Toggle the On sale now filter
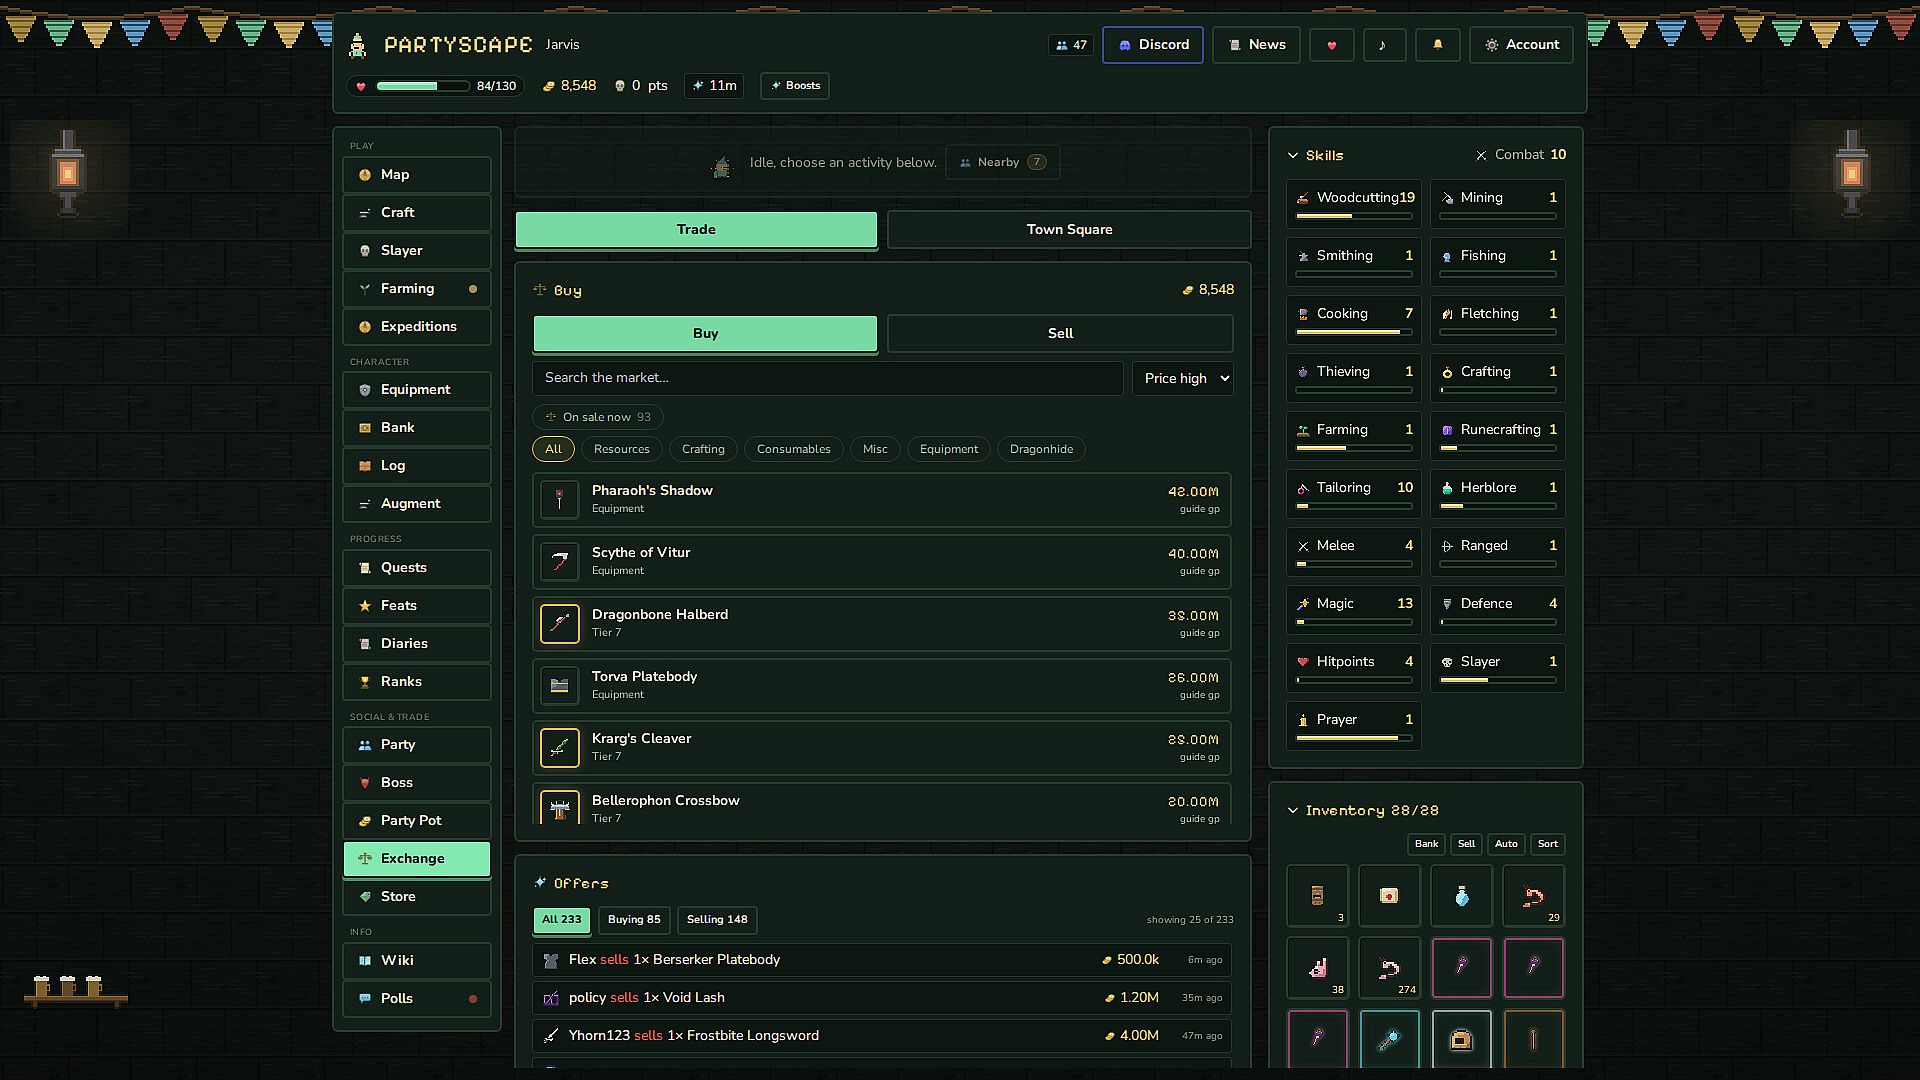Viewport: 1920px width, 1080px height. click(x=597, y=417)
